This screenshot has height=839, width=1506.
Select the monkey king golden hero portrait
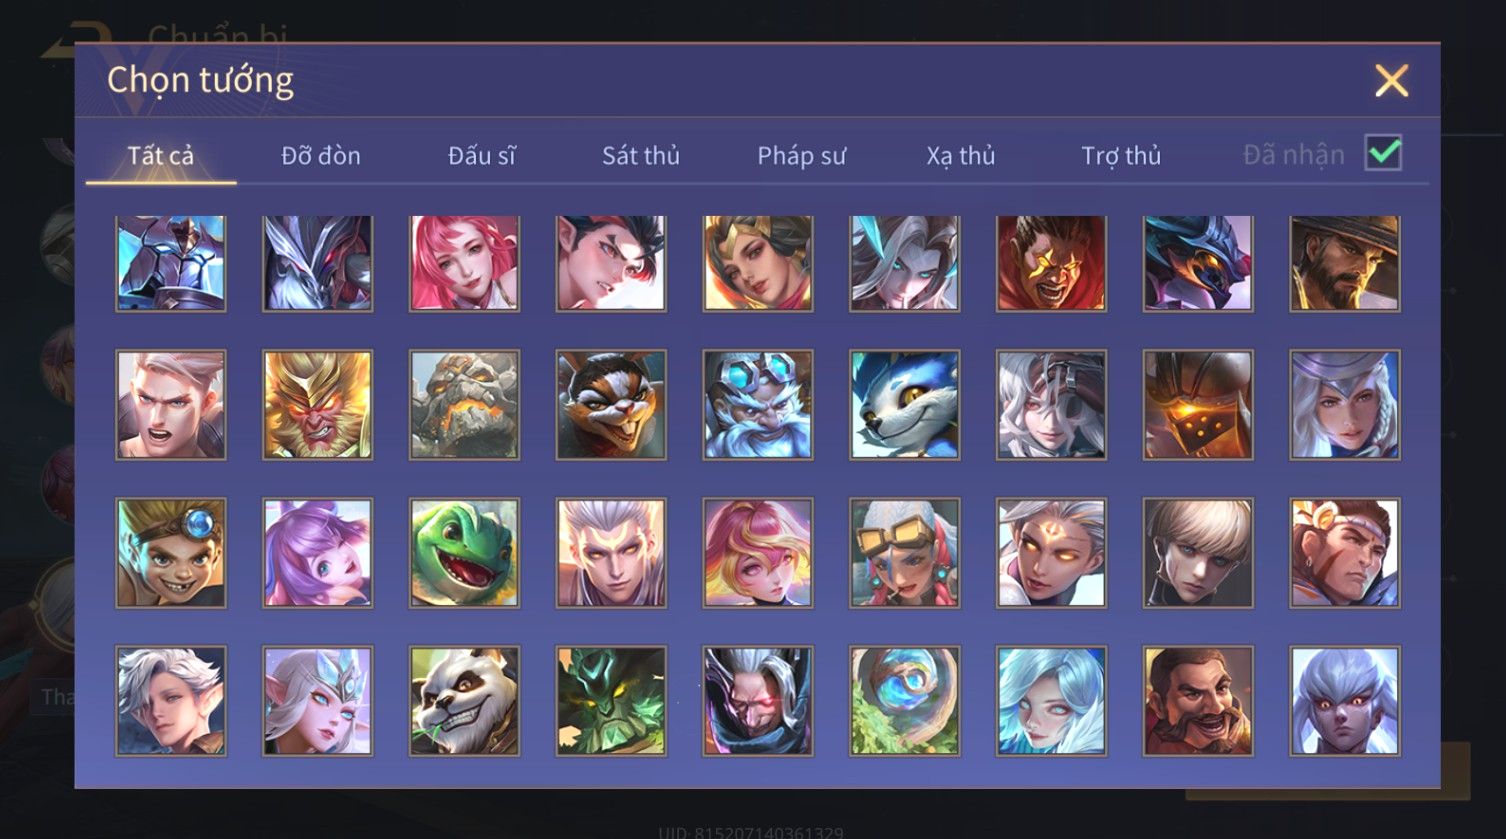(317, 405)
